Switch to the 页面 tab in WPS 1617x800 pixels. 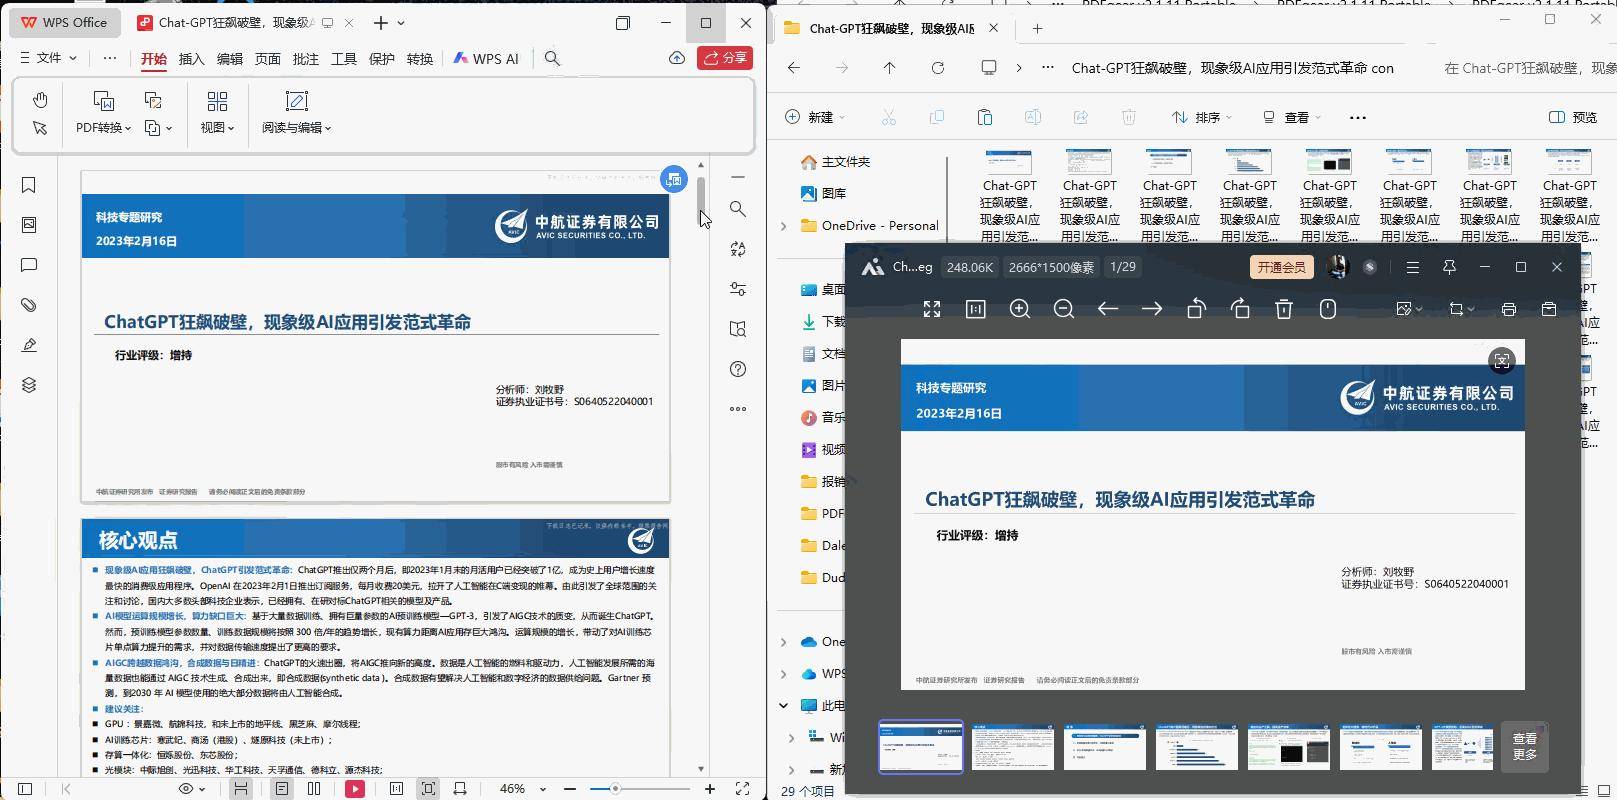point(268,59)
